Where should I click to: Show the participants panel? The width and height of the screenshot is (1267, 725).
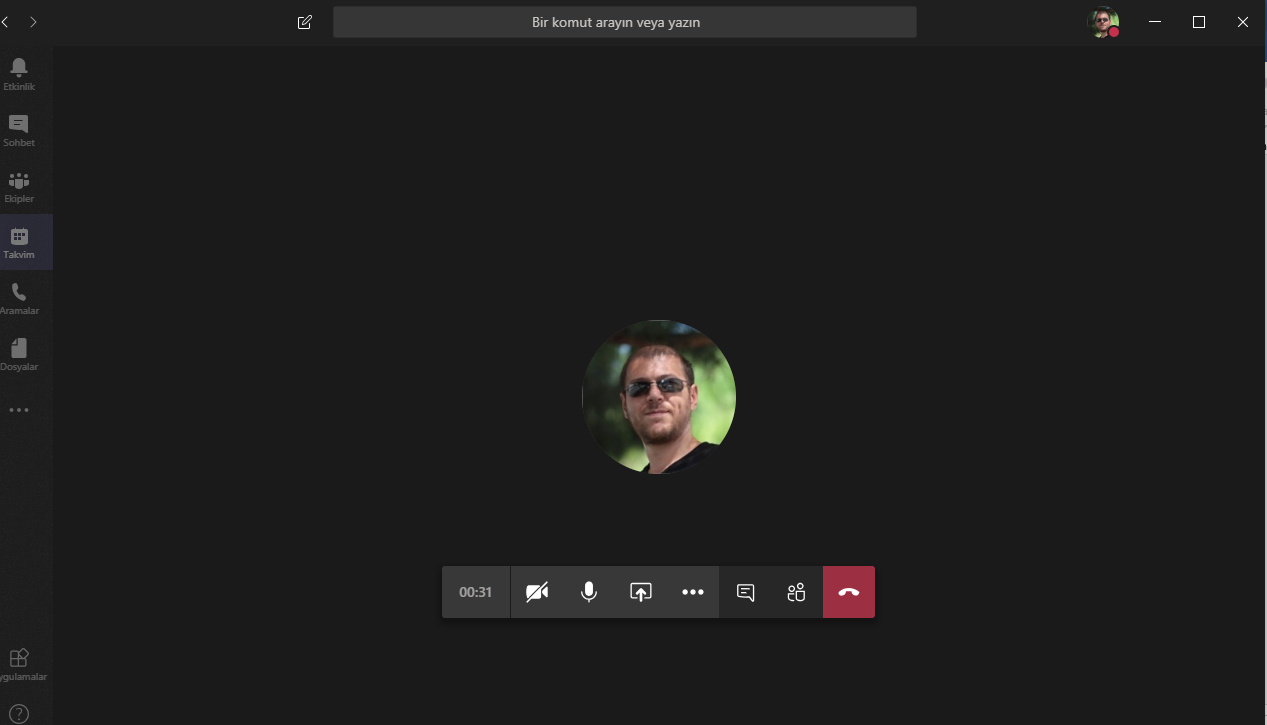796,592
